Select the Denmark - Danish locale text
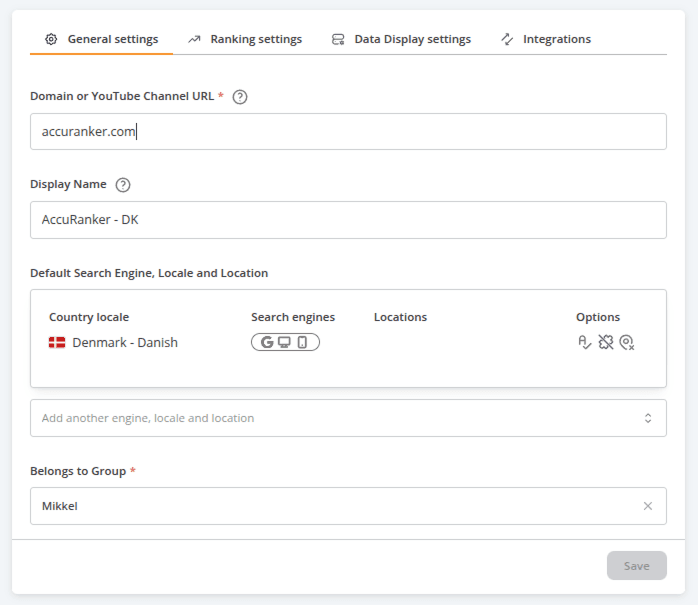 pos(125,342)
